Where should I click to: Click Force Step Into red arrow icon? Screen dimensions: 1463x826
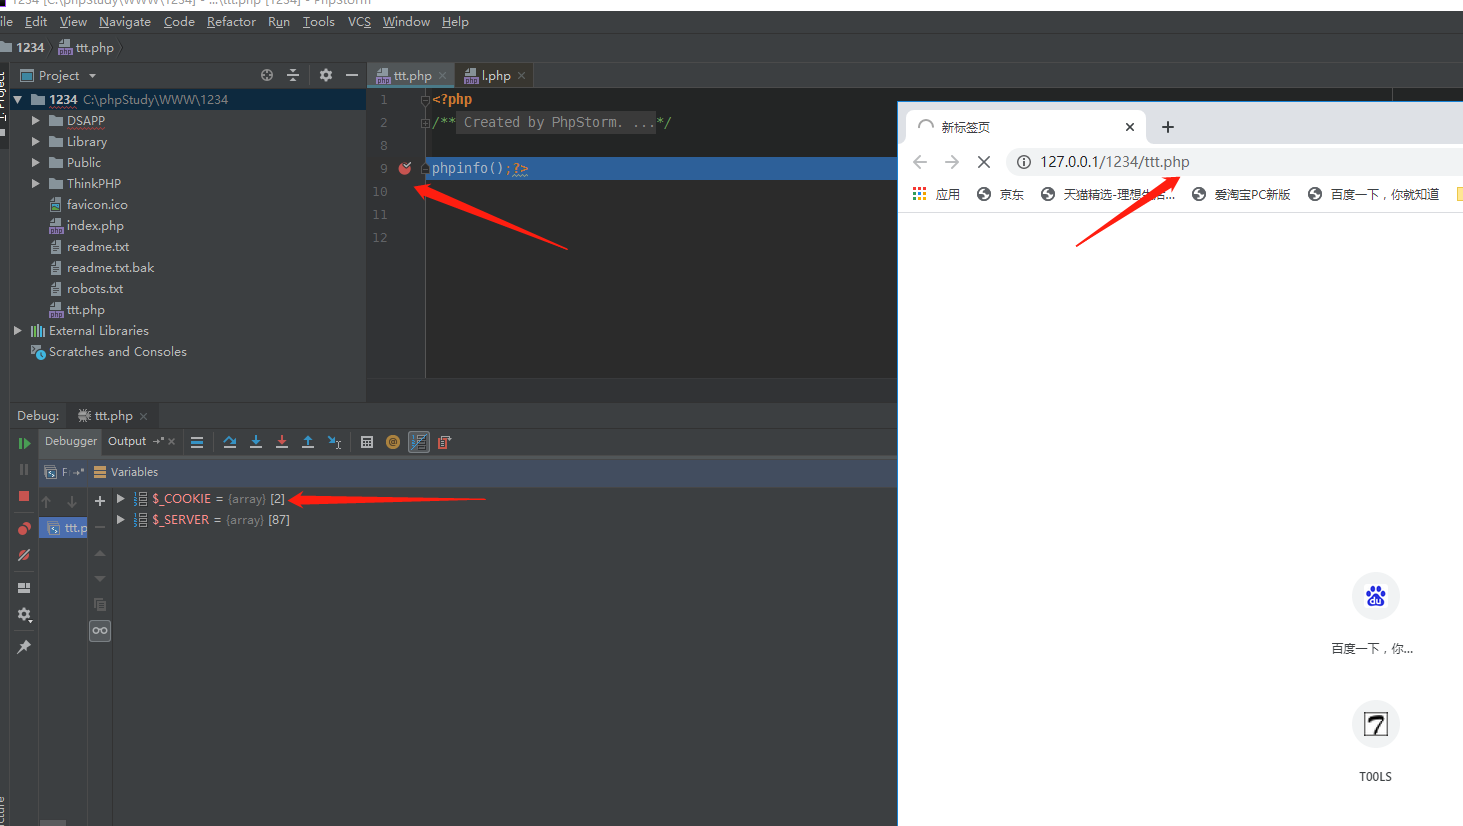click(x=282, y=442)
